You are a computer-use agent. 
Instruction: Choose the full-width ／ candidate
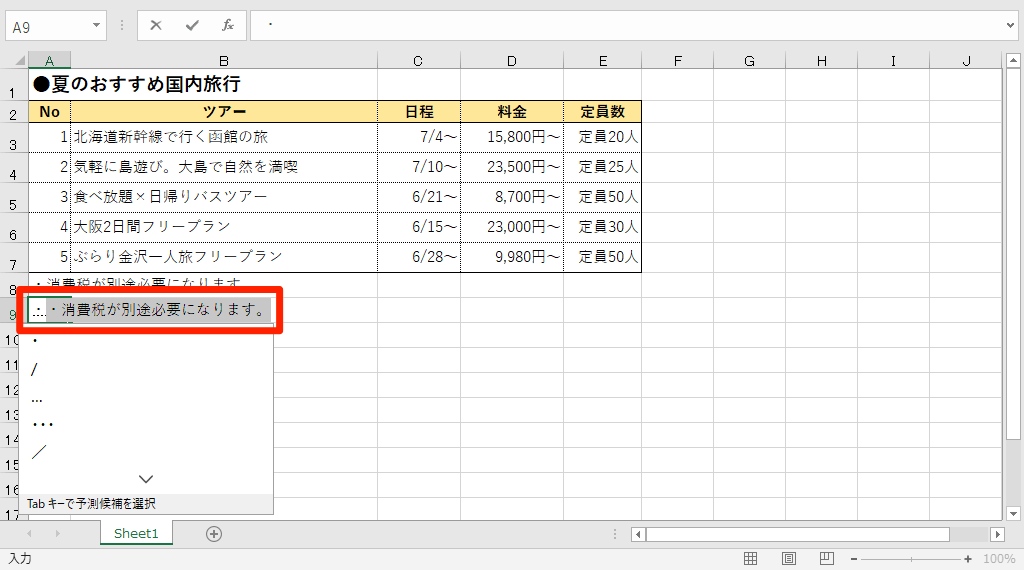point(146,452)
